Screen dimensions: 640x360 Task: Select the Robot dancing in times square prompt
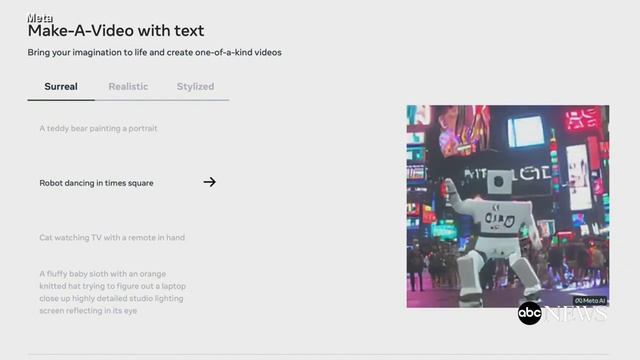96,183
